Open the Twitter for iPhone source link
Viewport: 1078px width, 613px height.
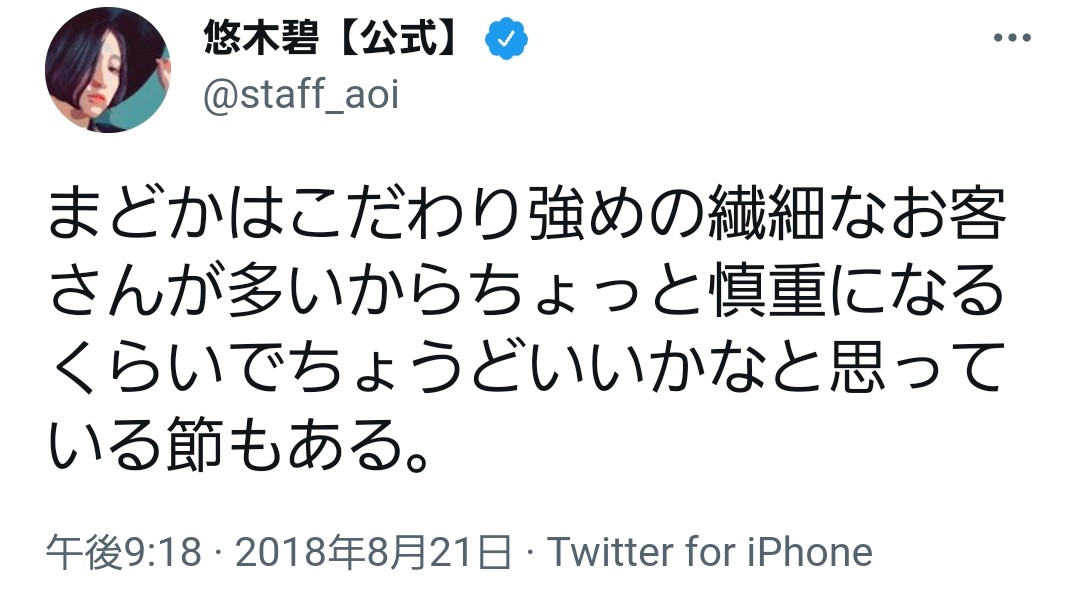(710, 551)
